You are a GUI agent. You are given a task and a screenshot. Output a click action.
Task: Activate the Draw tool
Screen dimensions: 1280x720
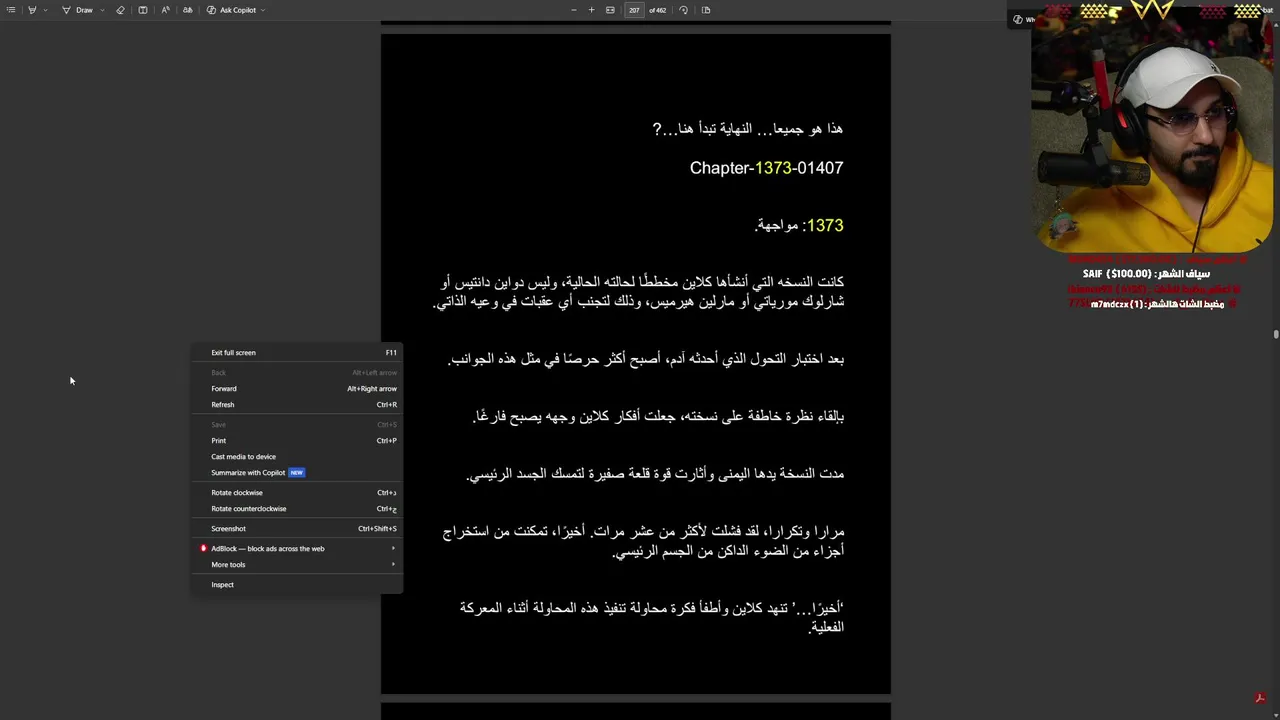[77, 10]
